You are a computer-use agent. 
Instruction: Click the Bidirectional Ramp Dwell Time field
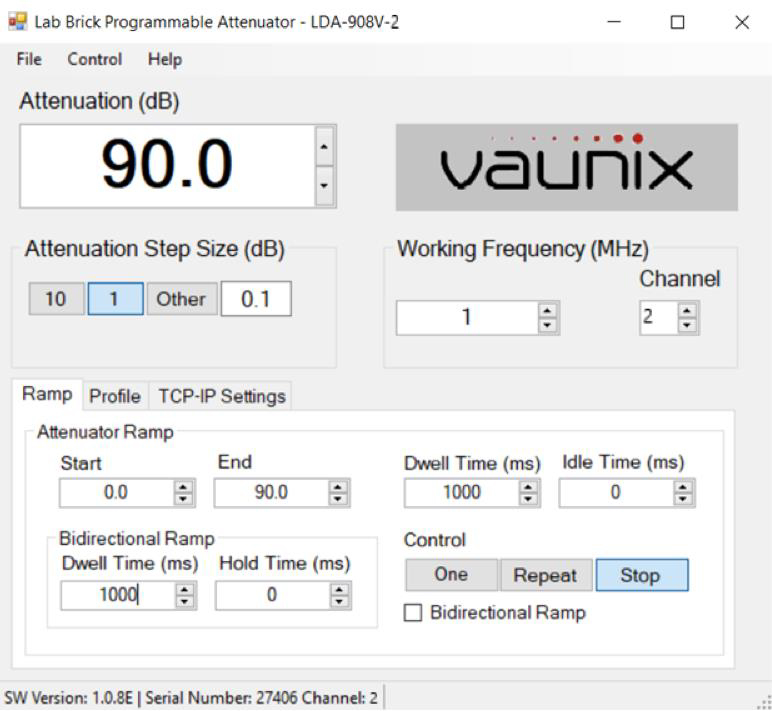click(x=118, y=595)
